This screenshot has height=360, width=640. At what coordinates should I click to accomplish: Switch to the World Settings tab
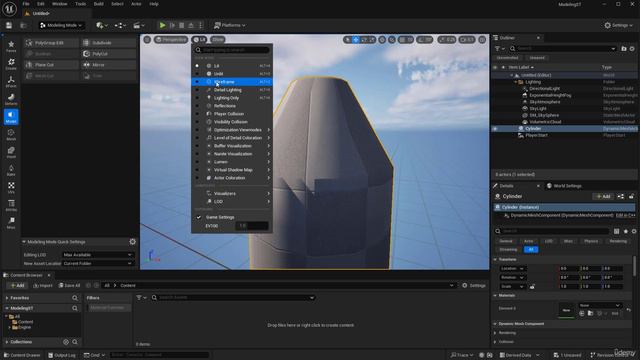point(564,186)
